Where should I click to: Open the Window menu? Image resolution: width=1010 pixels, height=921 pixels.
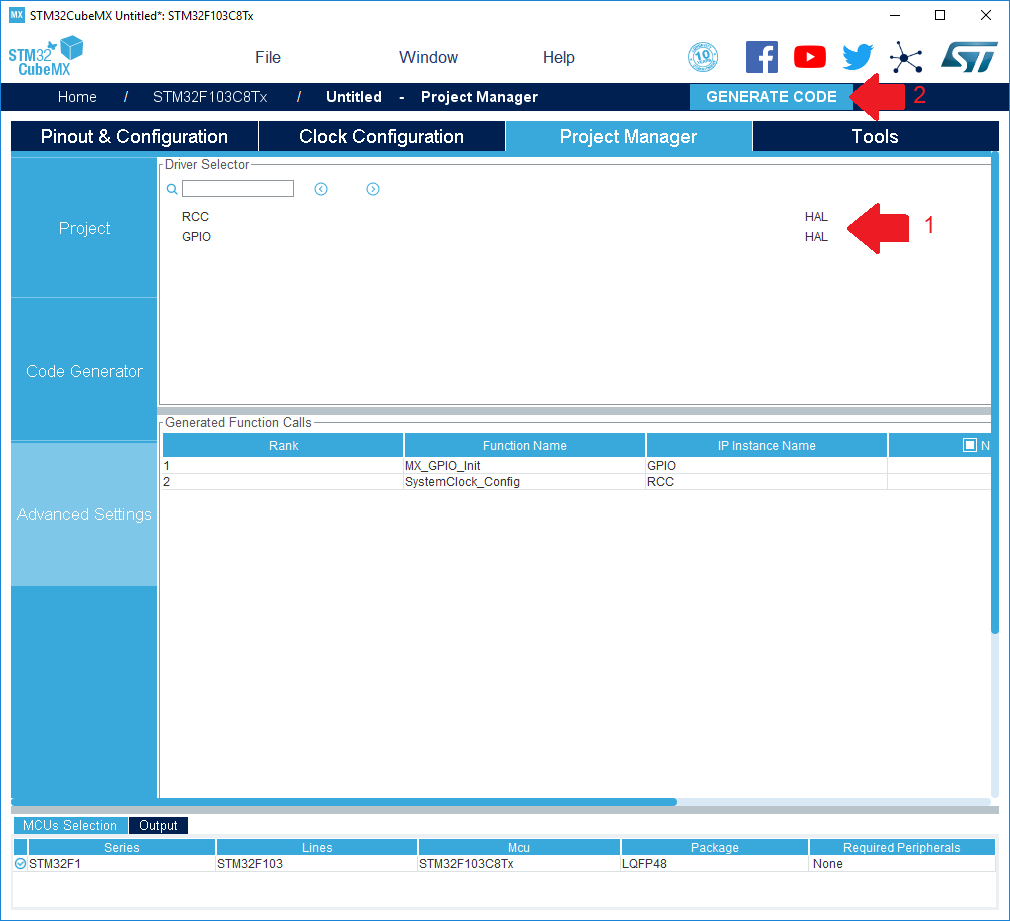pyautogui.click(x=428, y=57)
